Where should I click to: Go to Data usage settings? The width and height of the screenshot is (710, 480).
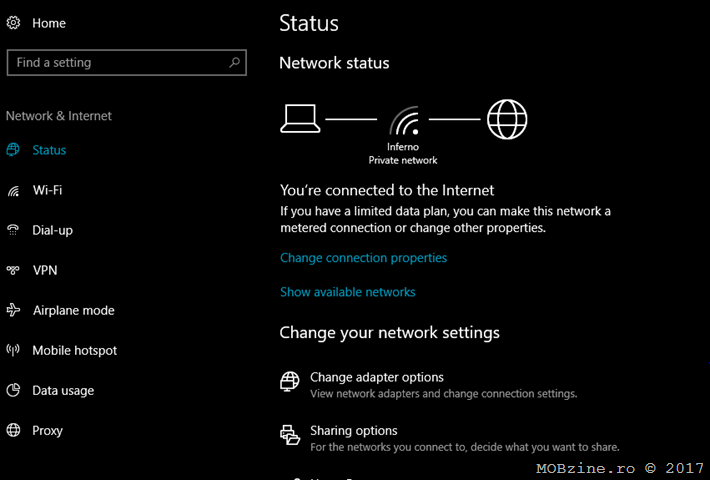pyautogui.click(x=63, y=390)
